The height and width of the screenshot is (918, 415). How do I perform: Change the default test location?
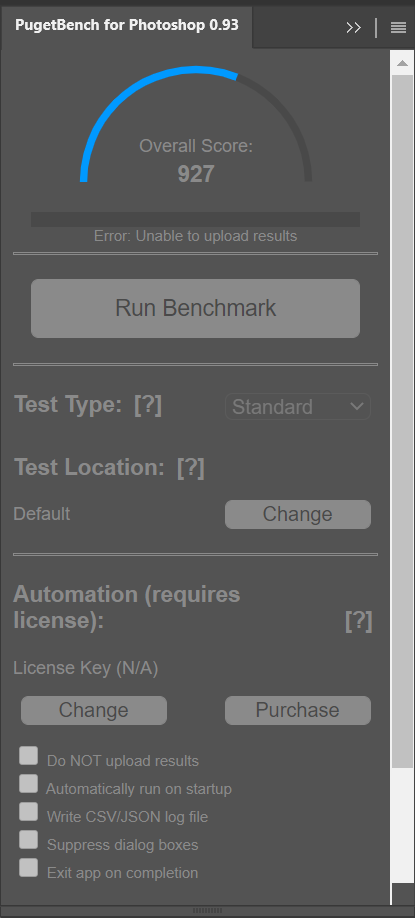click(298, 514)
